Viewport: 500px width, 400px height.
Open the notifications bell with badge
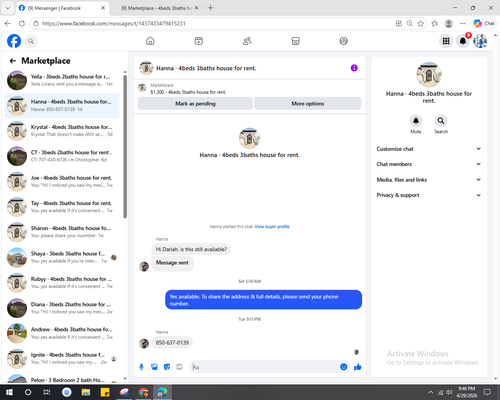click(463, 41)
